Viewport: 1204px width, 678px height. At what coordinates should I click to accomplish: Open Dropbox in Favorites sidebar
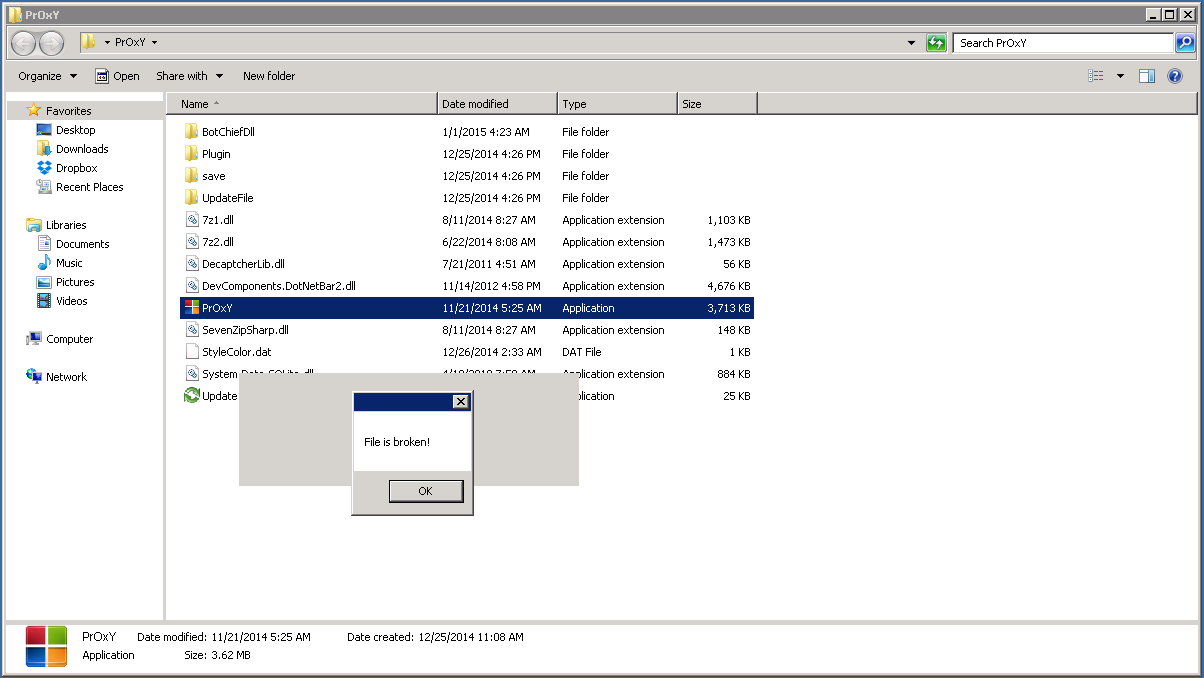(x=76, y=168)
